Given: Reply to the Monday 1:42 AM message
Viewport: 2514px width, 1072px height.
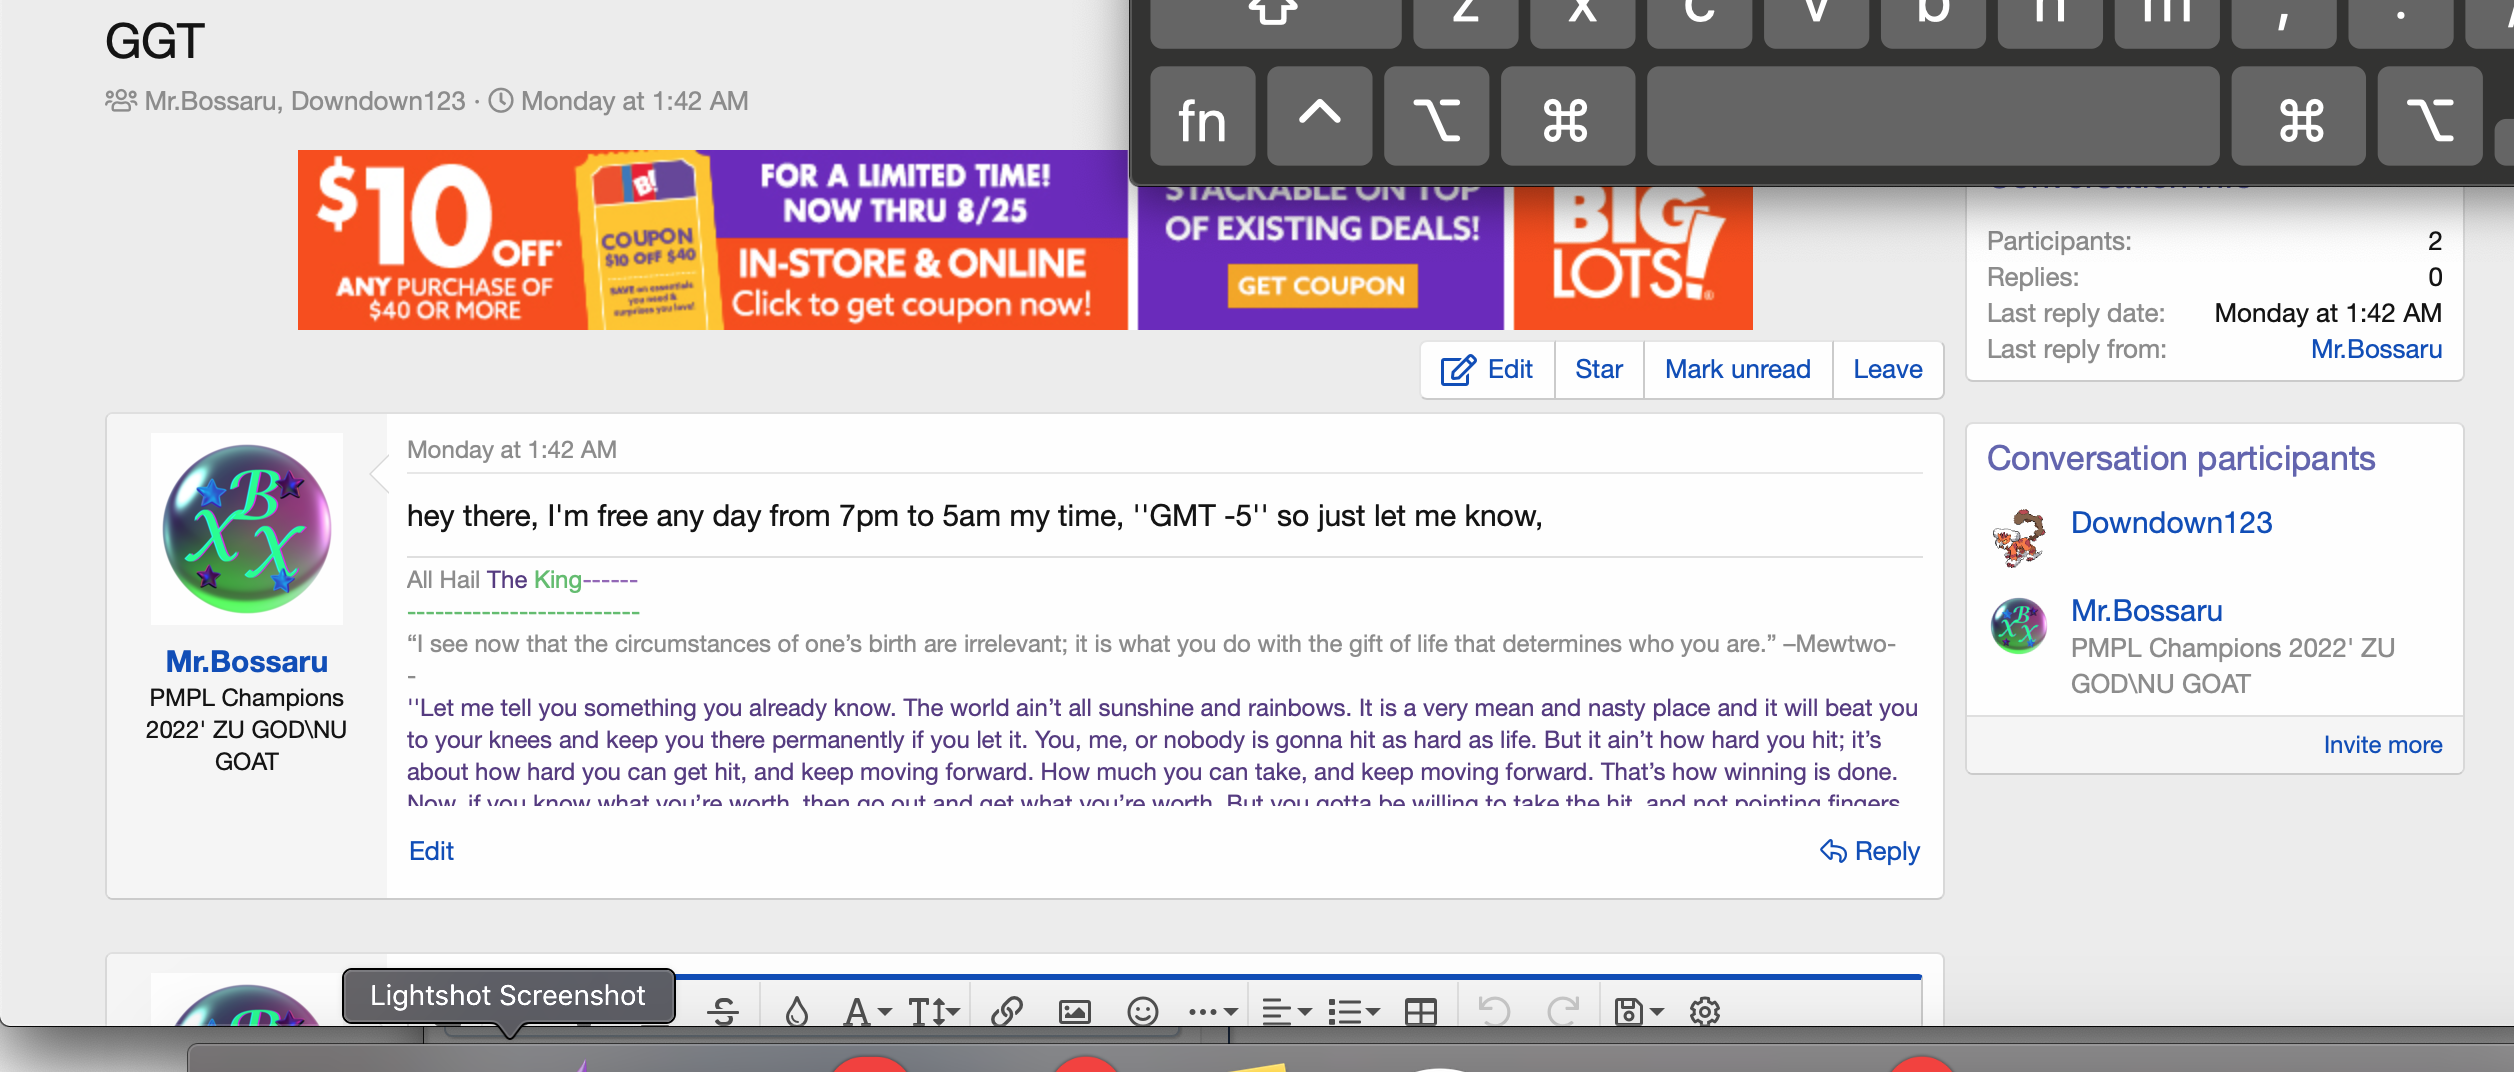Looking at the screenshot, I should point(1869,851).
